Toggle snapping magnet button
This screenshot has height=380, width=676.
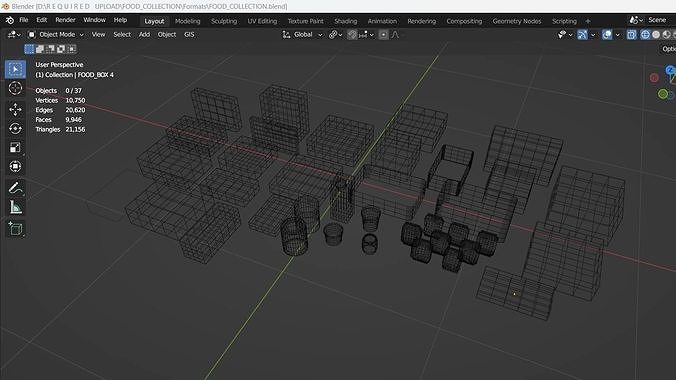[x=352, y=35]
